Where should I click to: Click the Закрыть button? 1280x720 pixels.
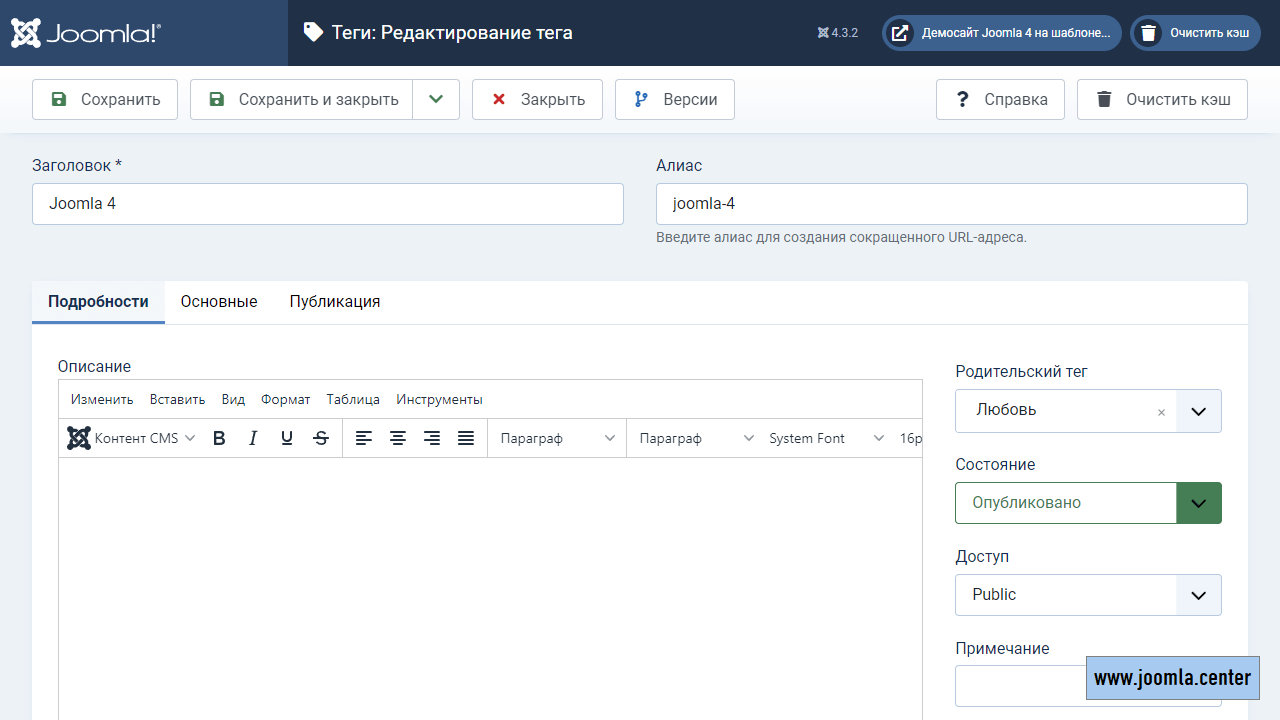pyautogui.click(x=537, y=99)
